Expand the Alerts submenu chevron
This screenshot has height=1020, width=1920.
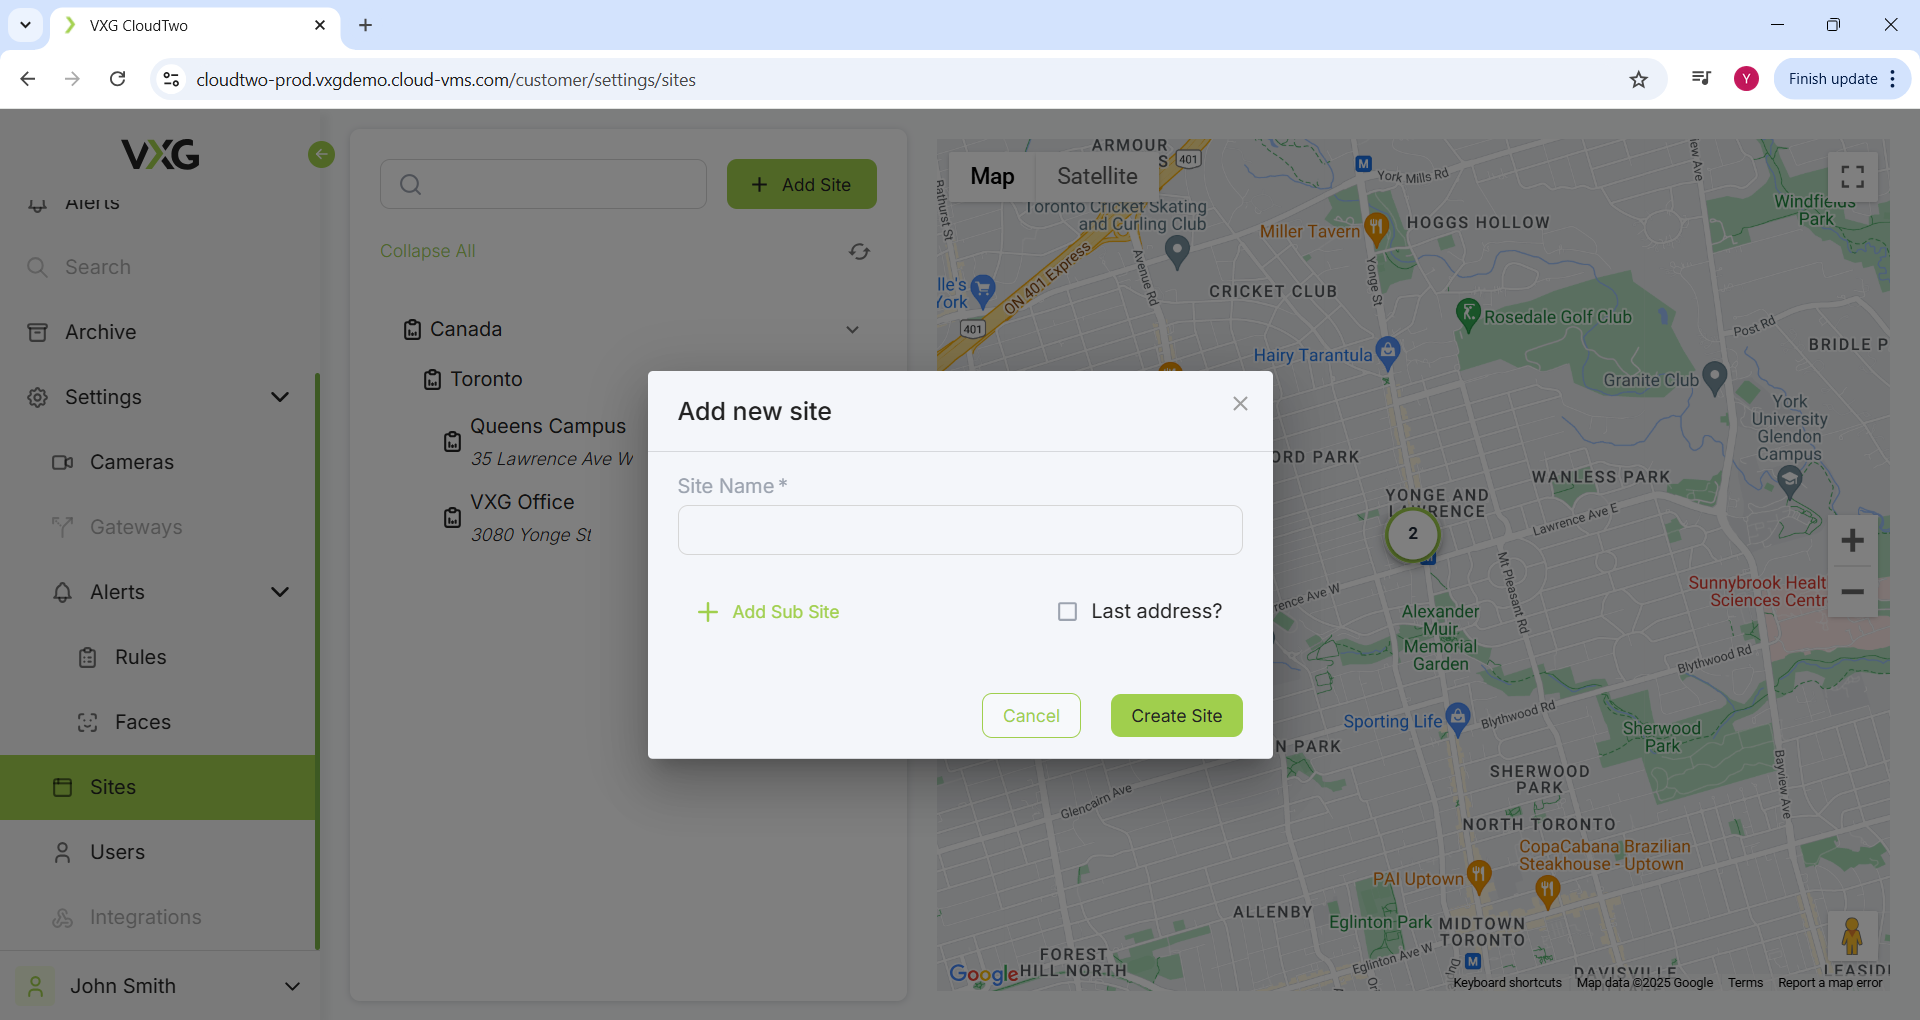[280, 592]
